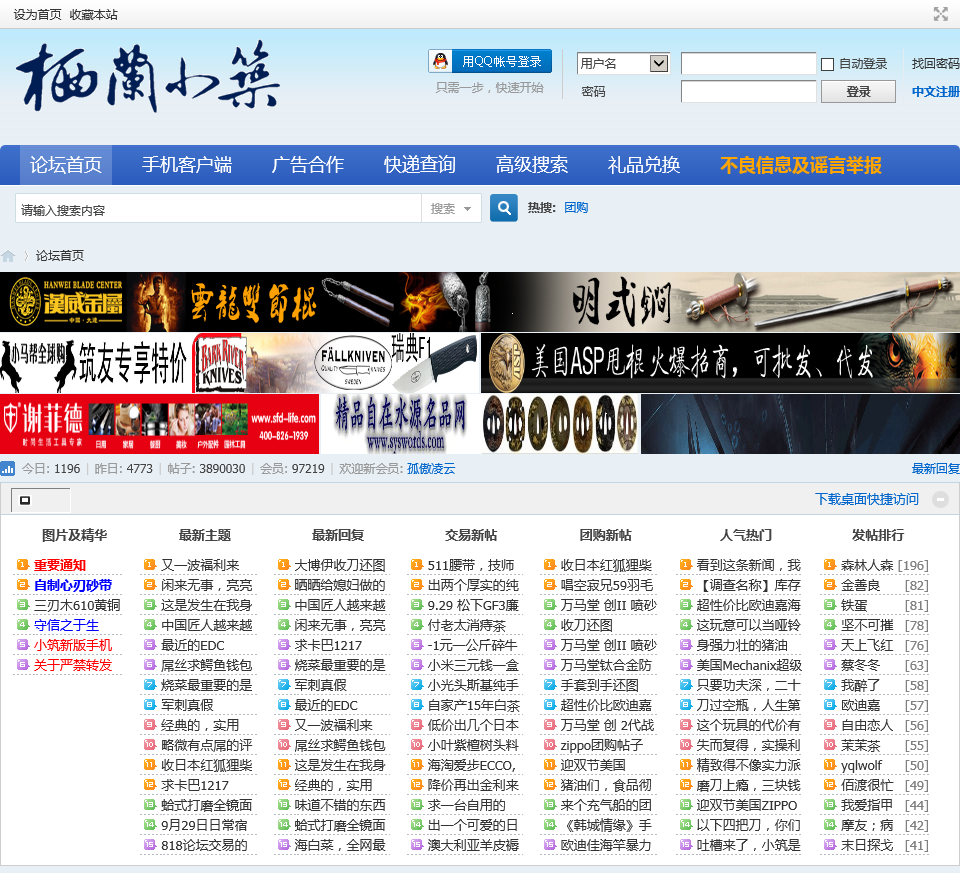Click the 明式锏 sword banner
Image resolution: width=960 pixels, height=873 pixels.
(736, 302)
